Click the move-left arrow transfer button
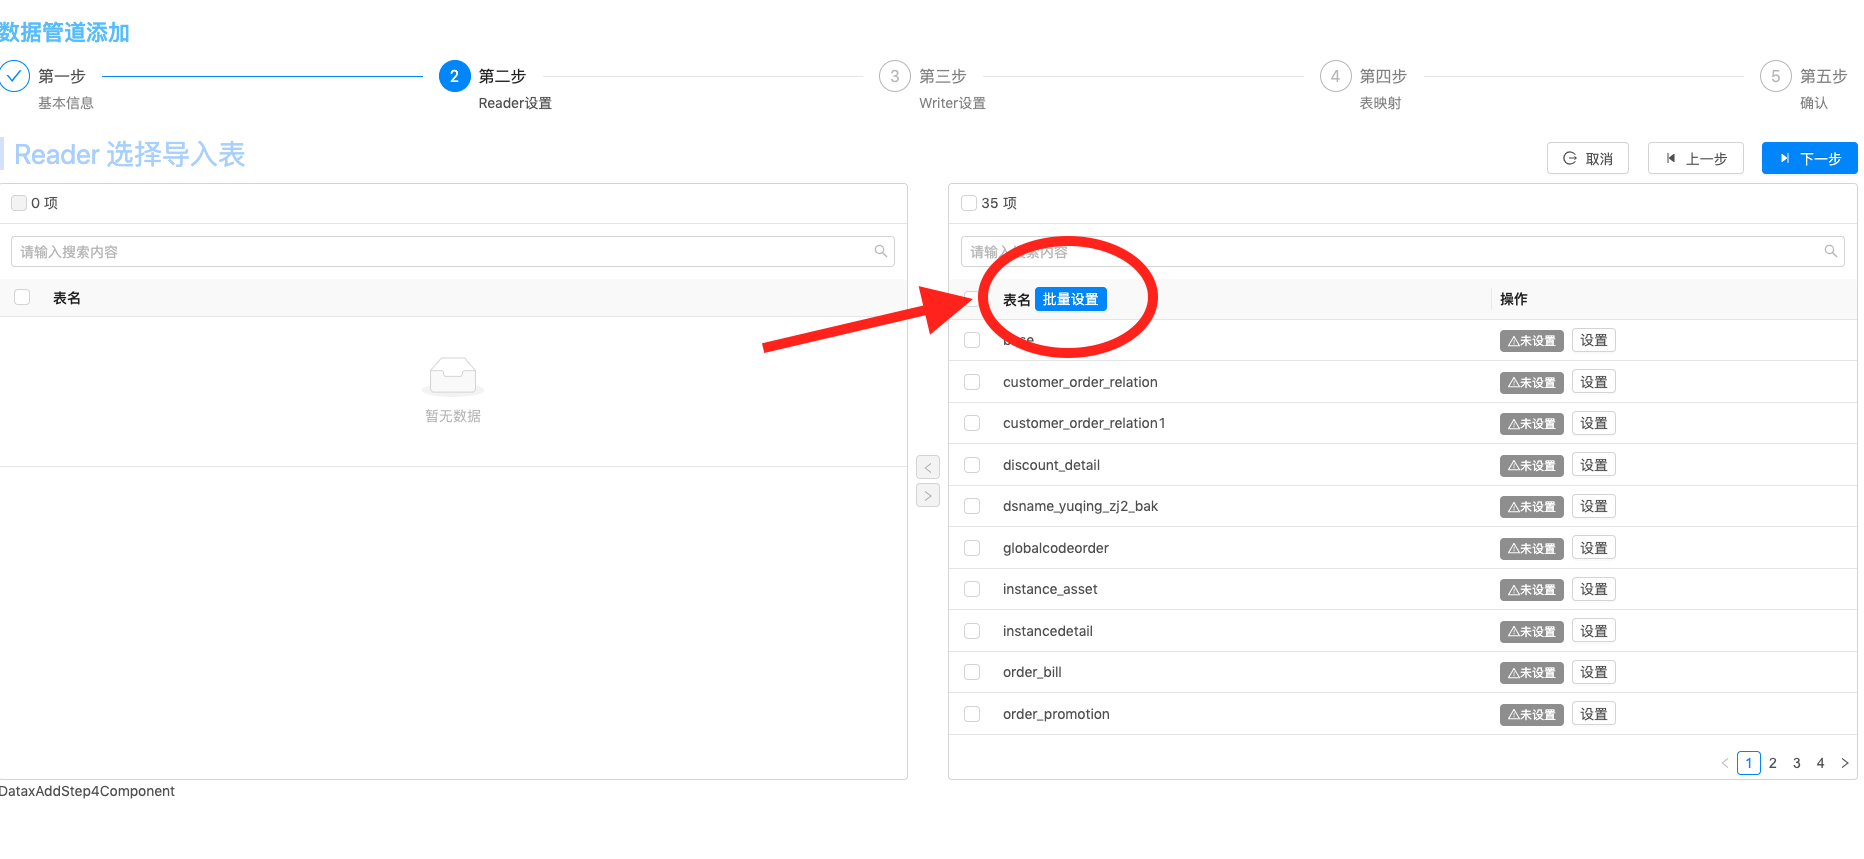The height and width of the screenshot is (859, 1864). (x=927, y=467)
